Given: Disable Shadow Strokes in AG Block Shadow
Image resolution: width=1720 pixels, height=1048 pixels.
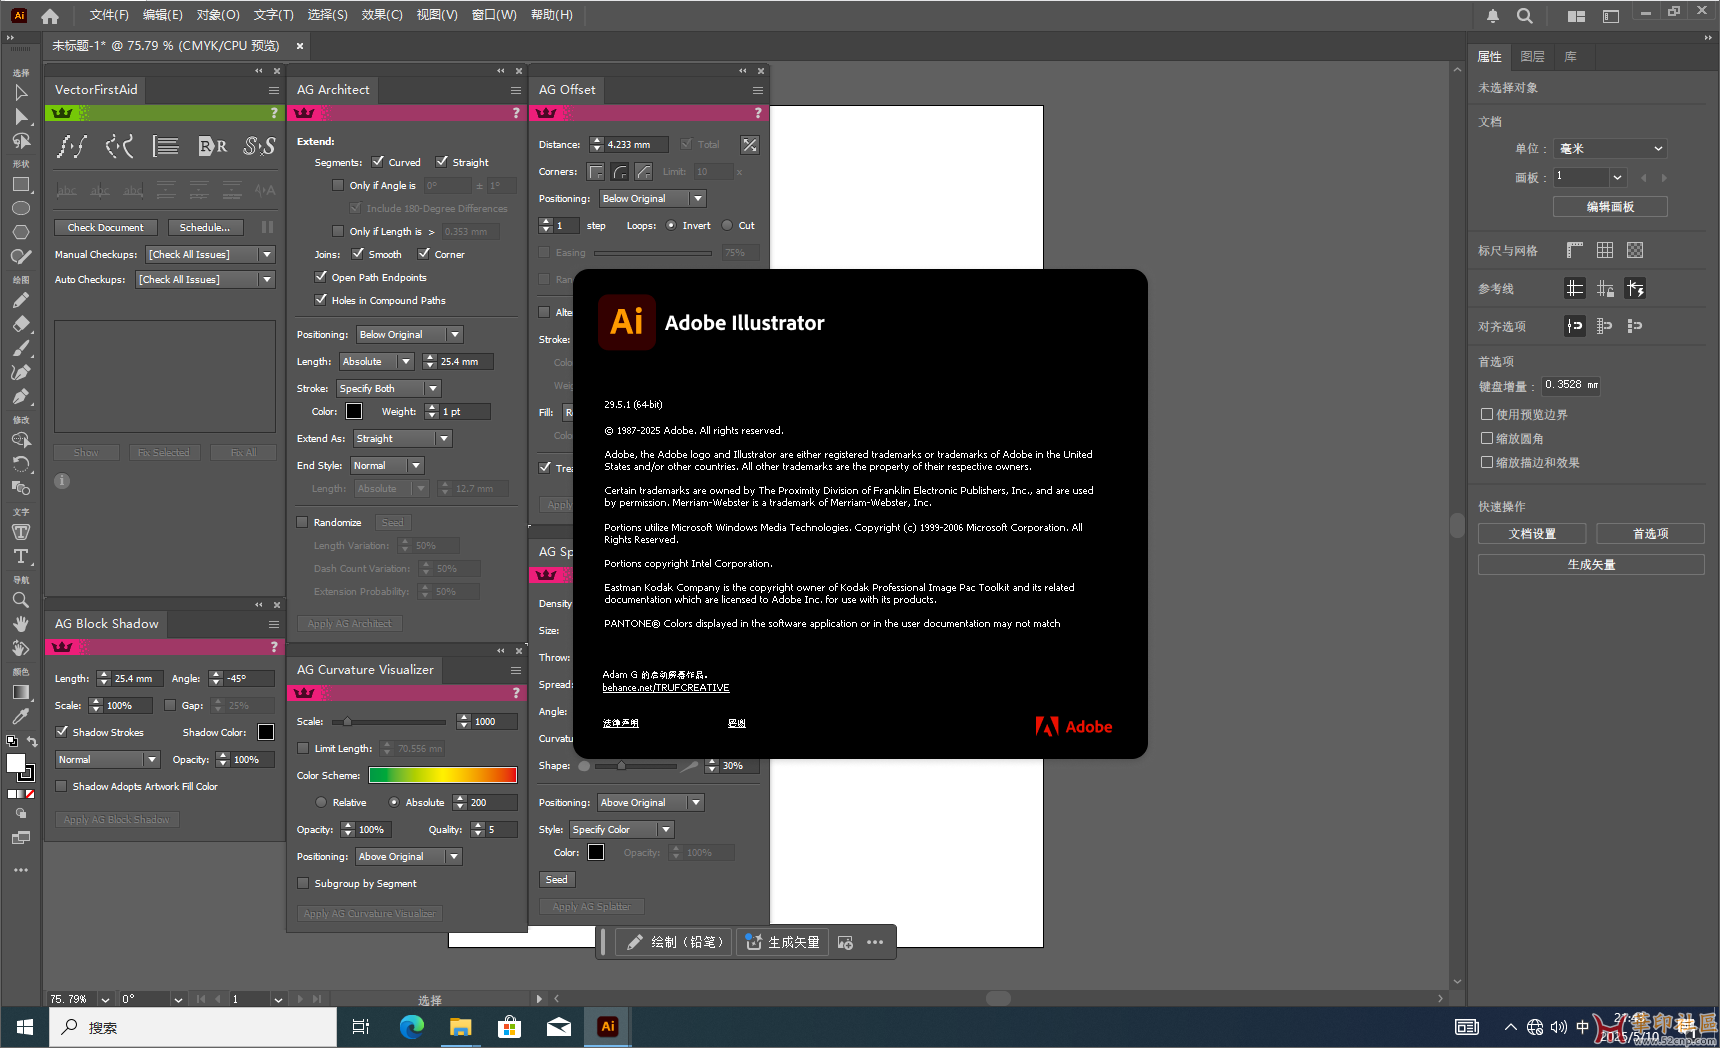Looking at the screenshot, I should click(62, 732).
